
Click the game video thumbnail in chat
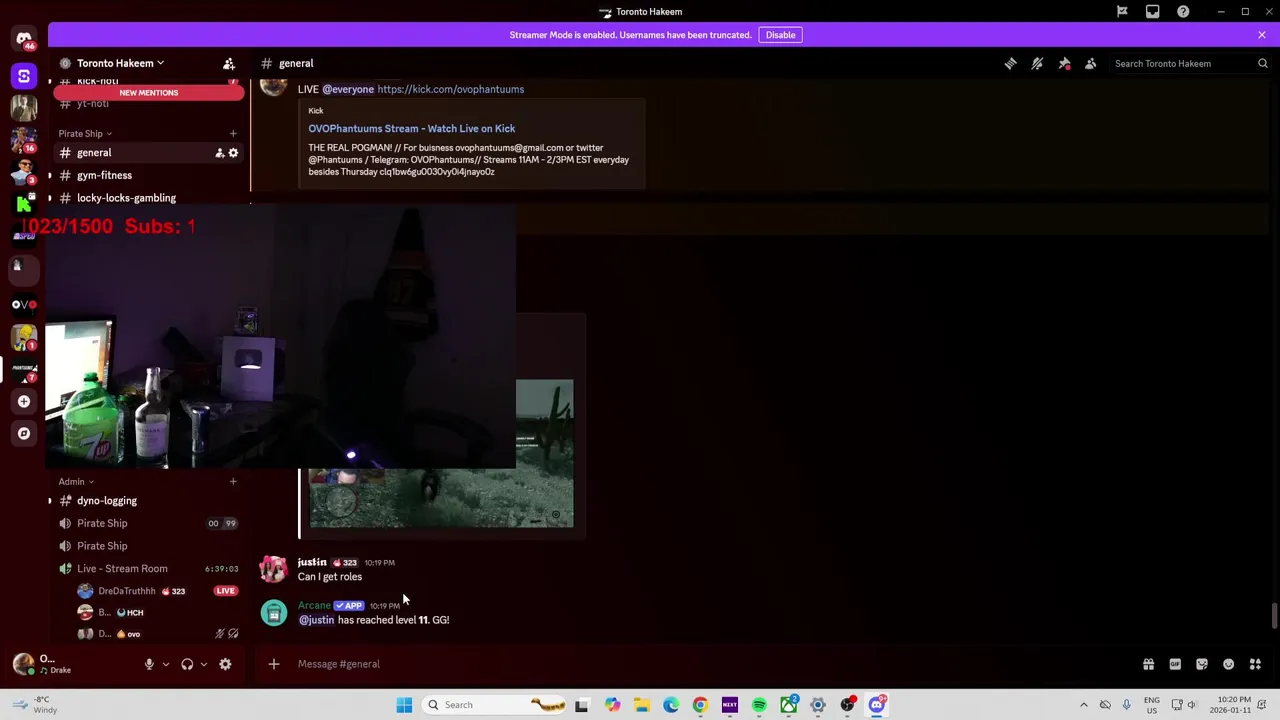tap(545, 453)
